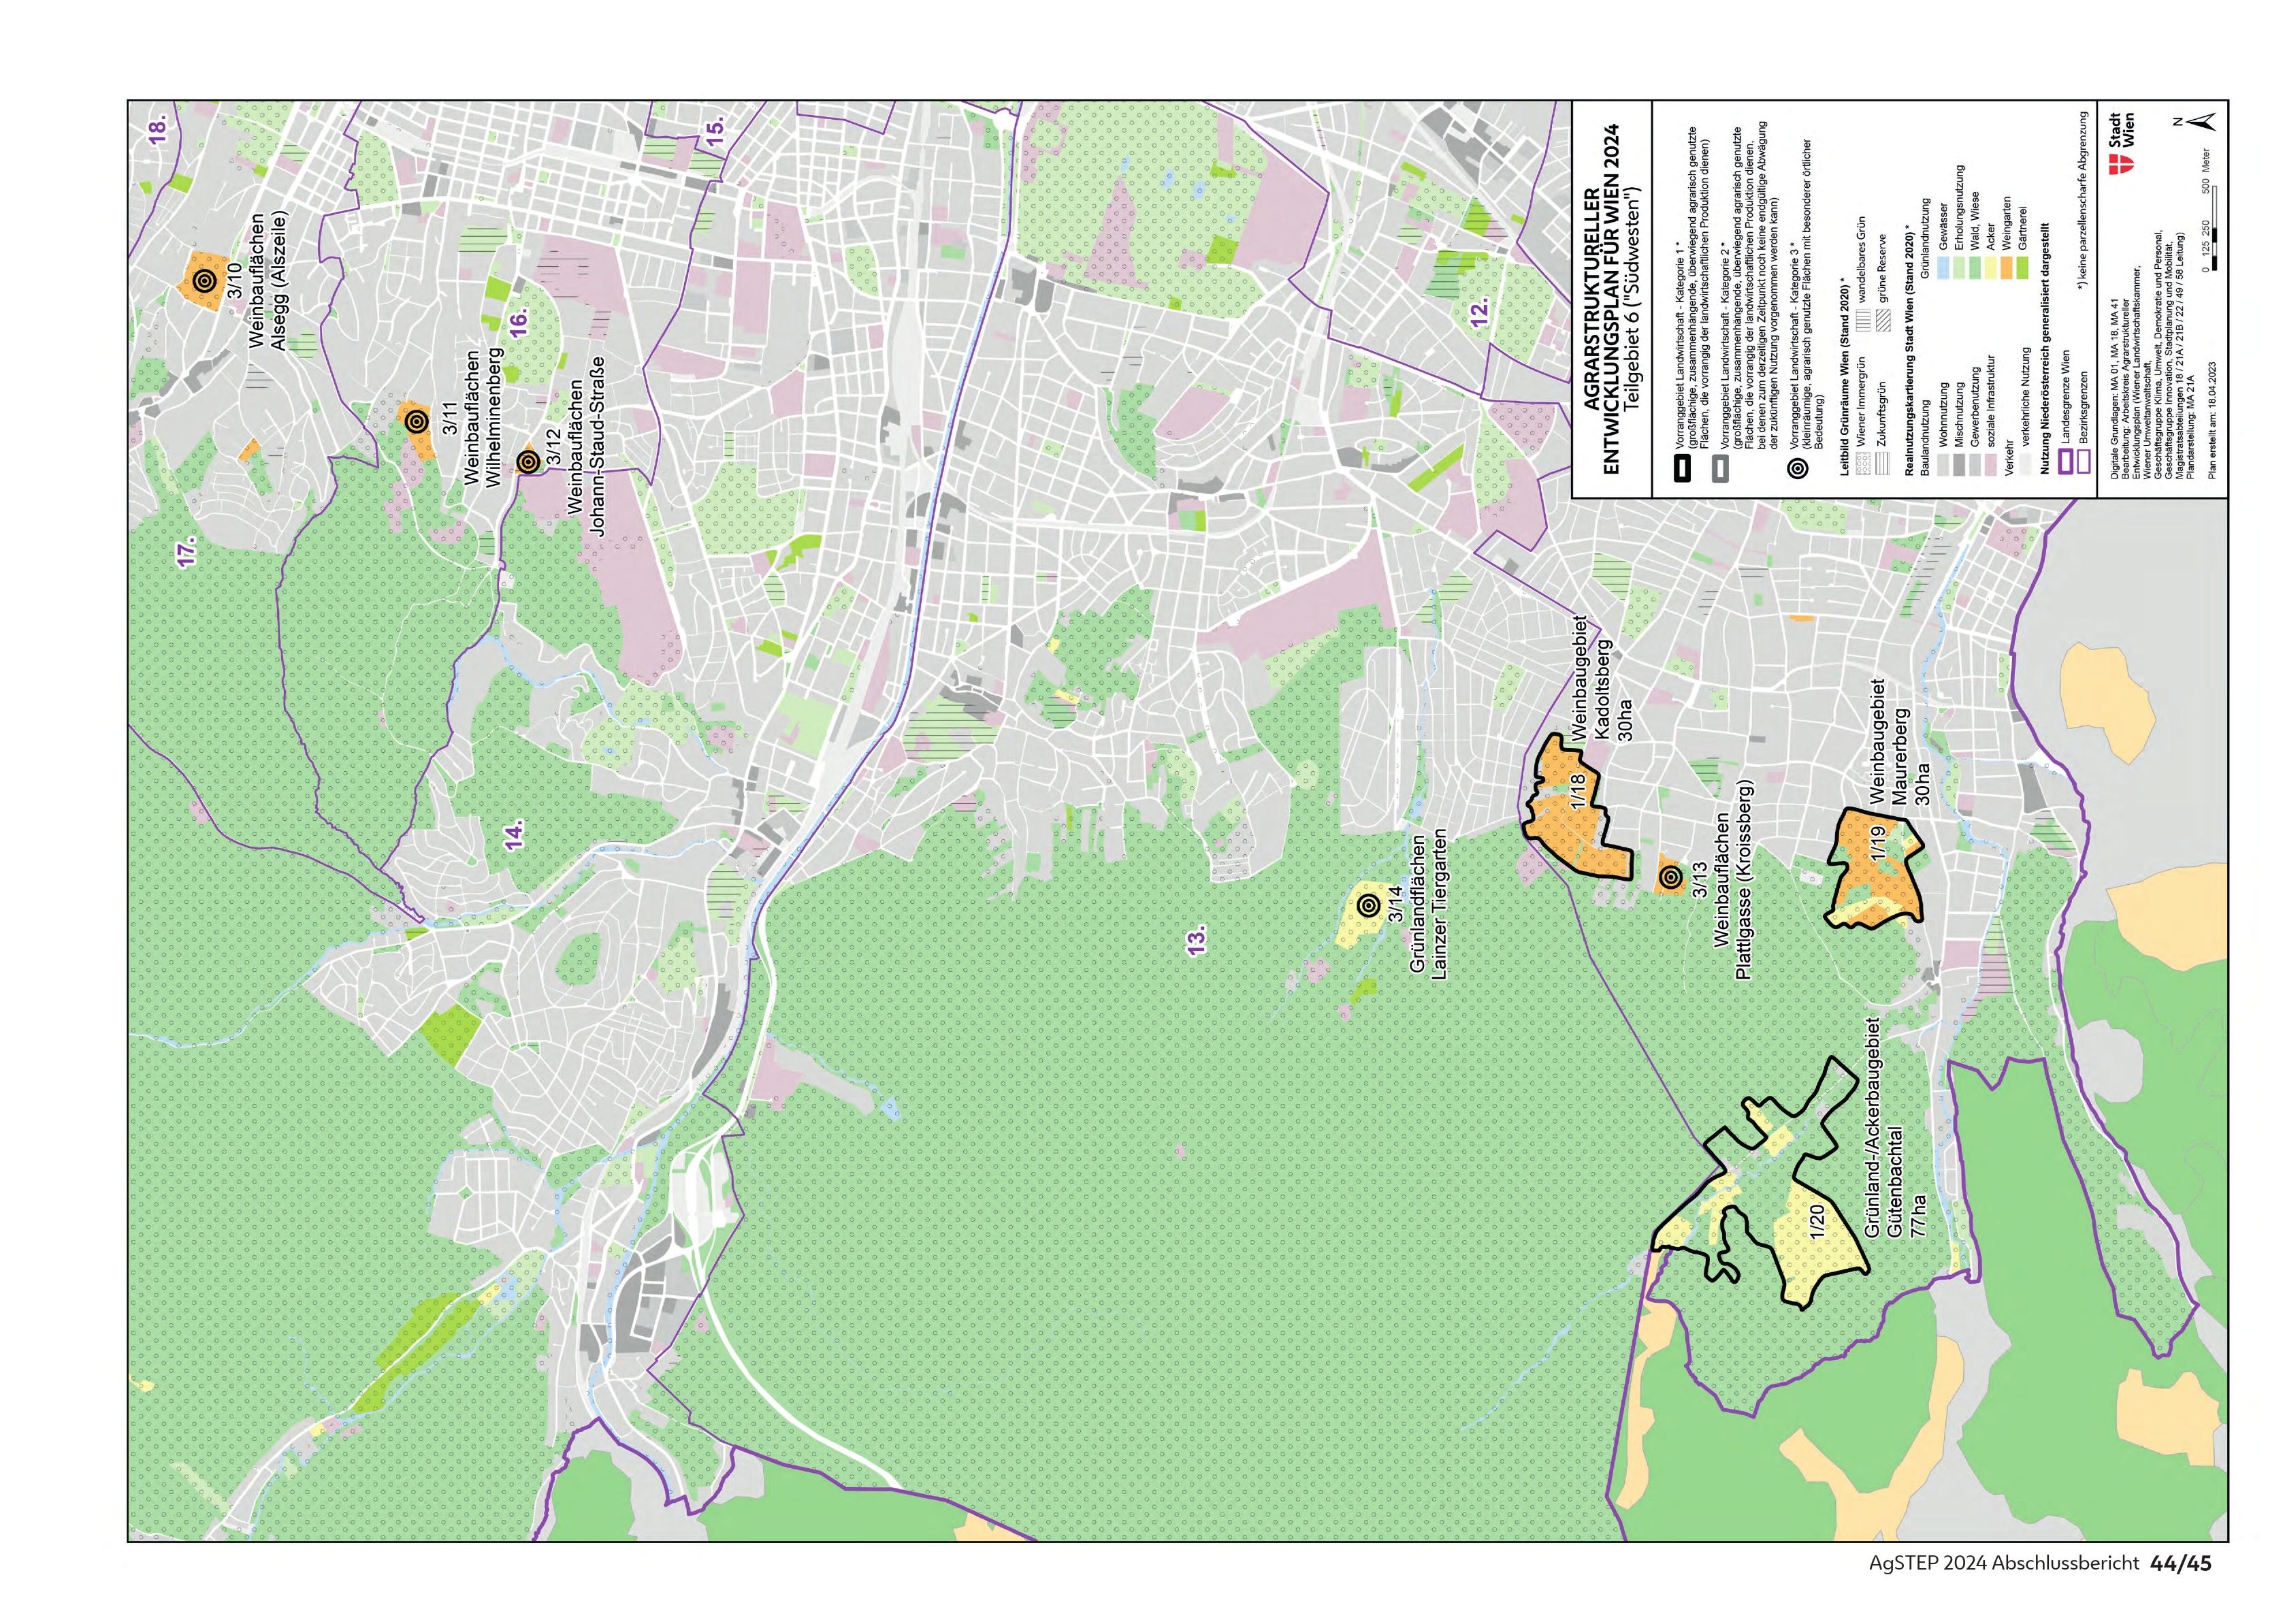Click the 3/13 Kroissberg target marker
Image resolution: width=2283 pixels, height=1624 pixels.
(1670, 878)
